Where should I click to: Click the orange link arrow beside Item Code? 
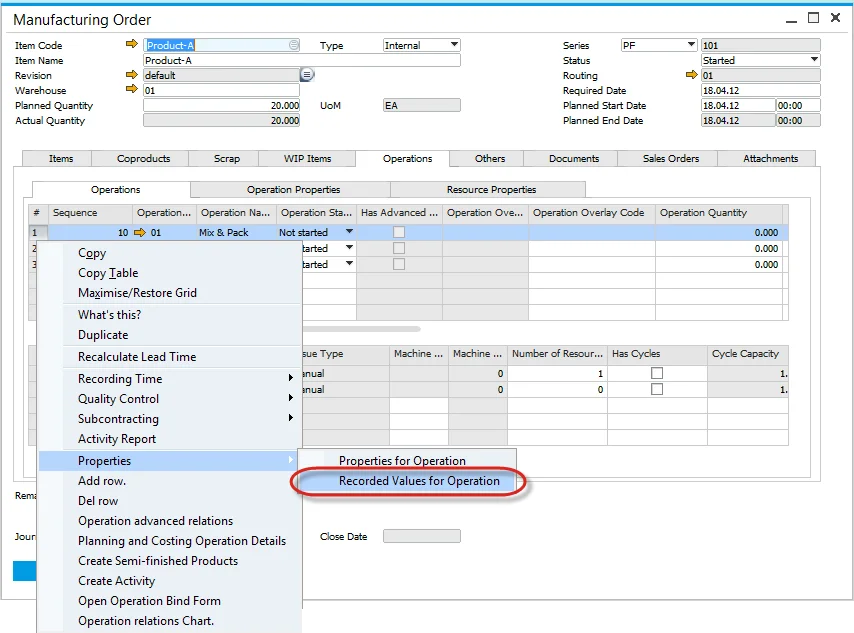131,44
